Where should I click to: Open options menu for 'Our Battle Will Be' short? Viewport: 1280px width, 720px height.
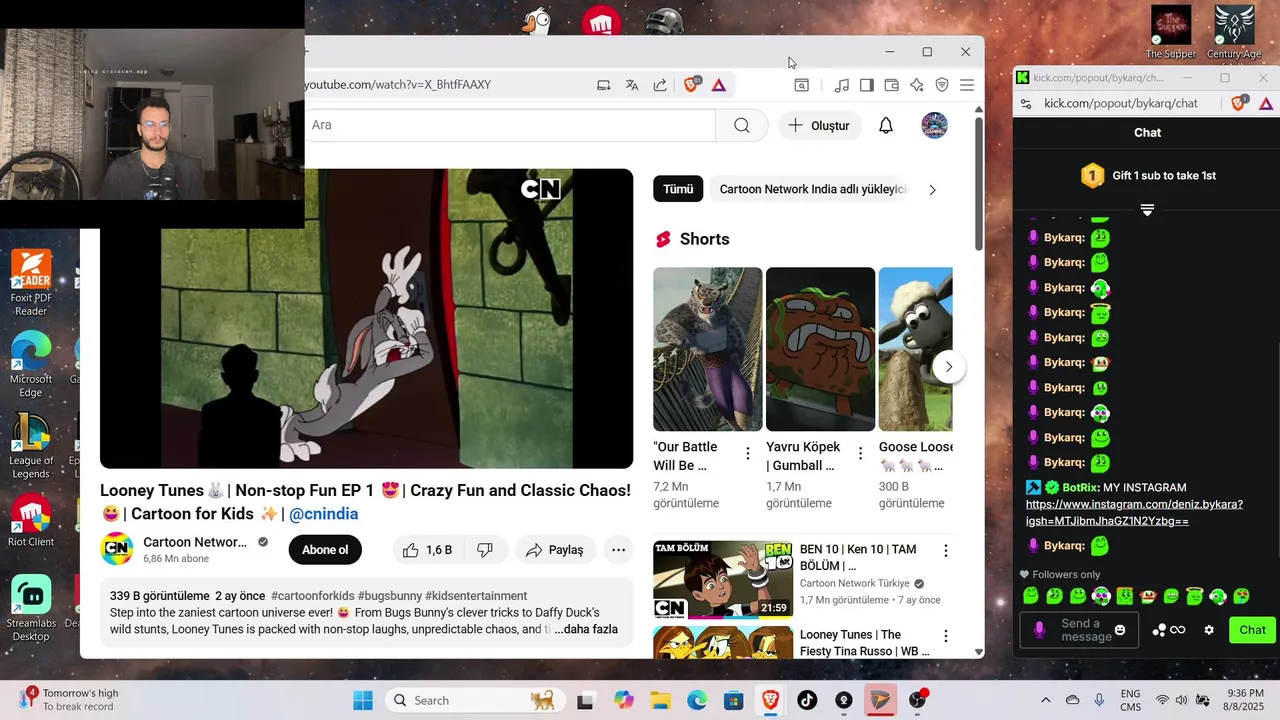tap(748, 453)
